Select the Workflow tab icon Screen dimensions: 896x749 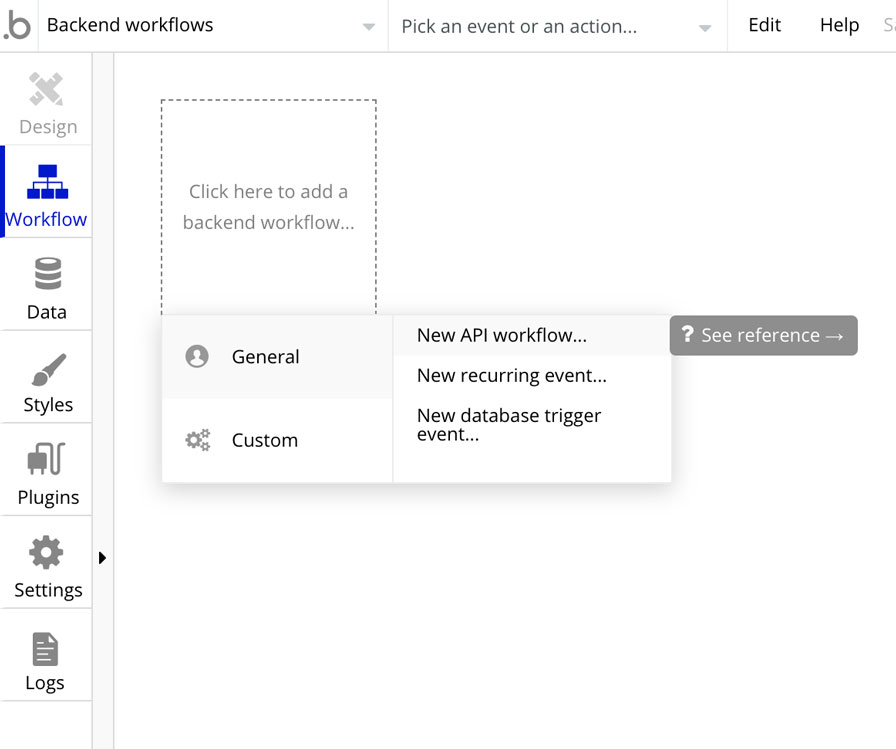pyautogui.click(x=47, y=182)
